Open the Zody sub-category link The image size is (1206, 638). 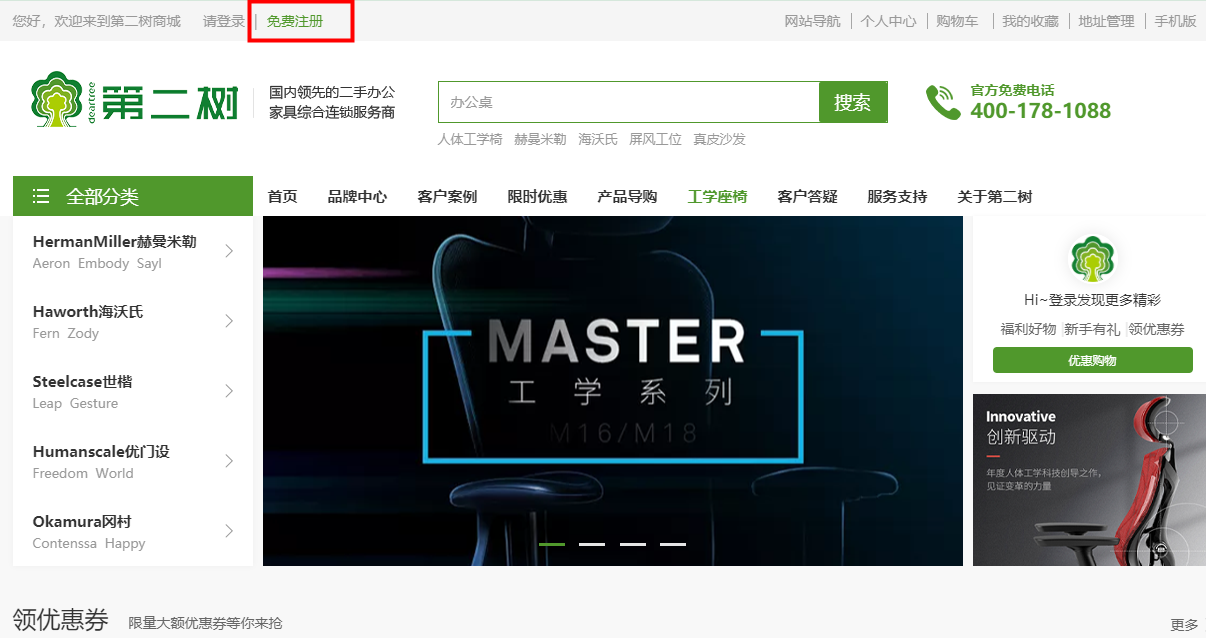[83, 334]
